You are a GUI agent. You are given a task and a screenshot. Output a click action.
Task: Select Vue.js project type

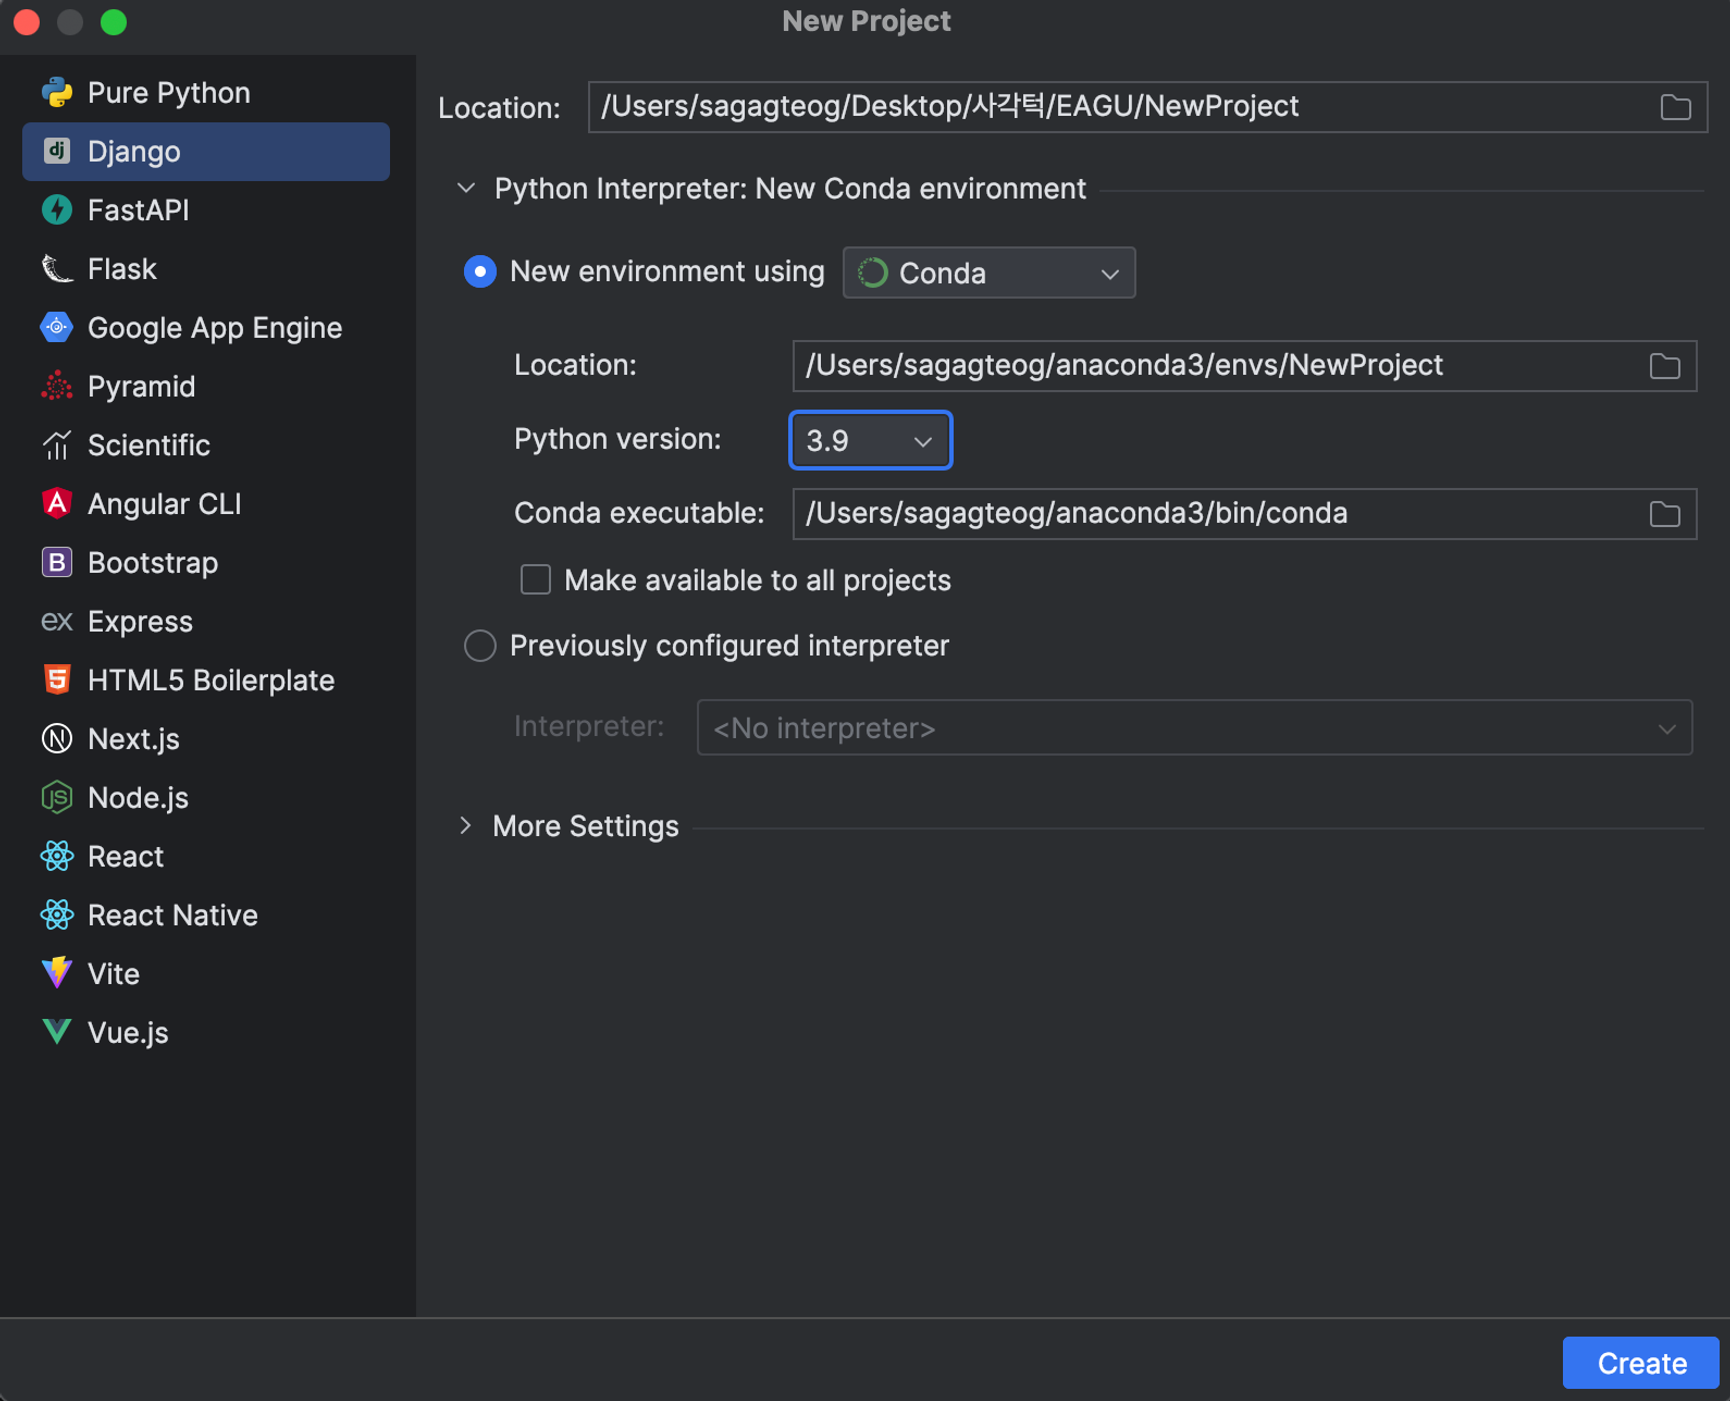point(128,1032)
